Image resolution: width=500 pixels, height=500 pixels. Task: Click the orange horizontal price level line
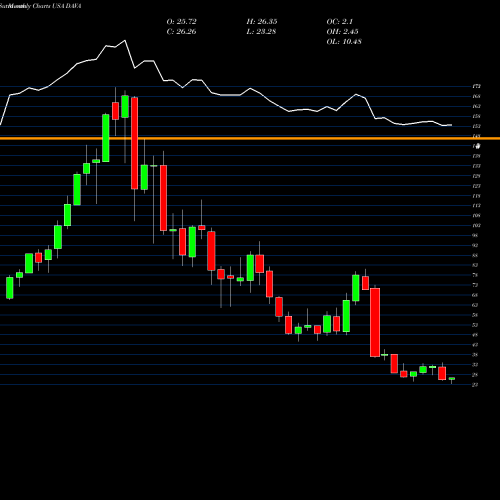click(x=250, y=138)
